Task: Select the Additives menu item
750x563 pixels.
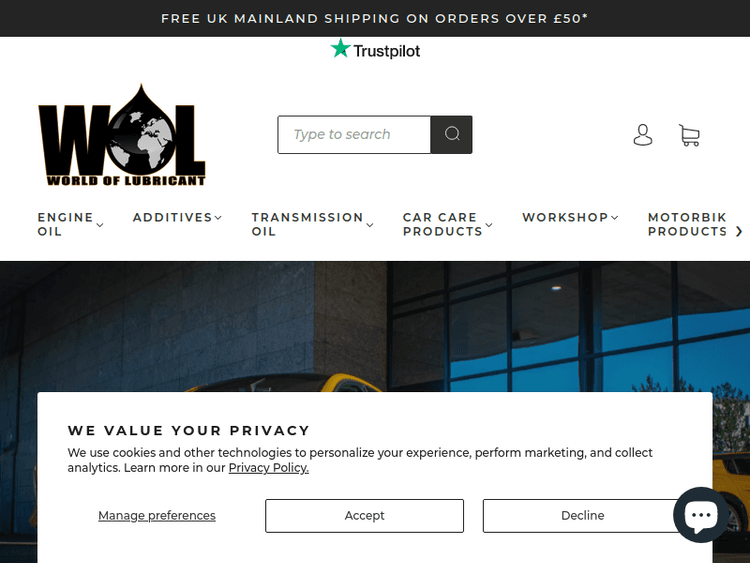Action: [x=172, y=218]
